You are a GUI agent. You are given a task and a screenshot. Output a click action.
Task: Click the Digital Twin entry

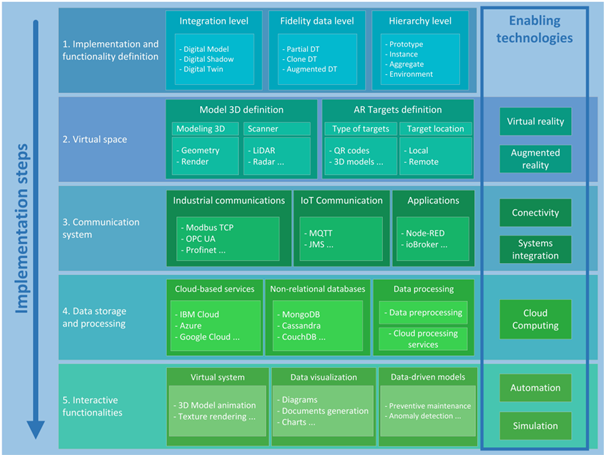(201, 69)
